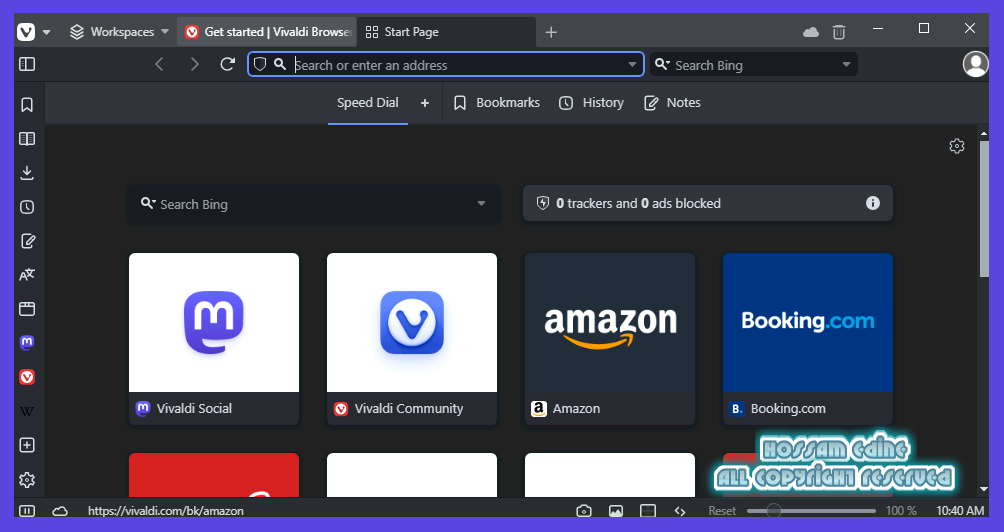Open tracker blocker shield in address field
Image resolution: width=1004 pixels, height=532 pixels.
pos(259,65)
